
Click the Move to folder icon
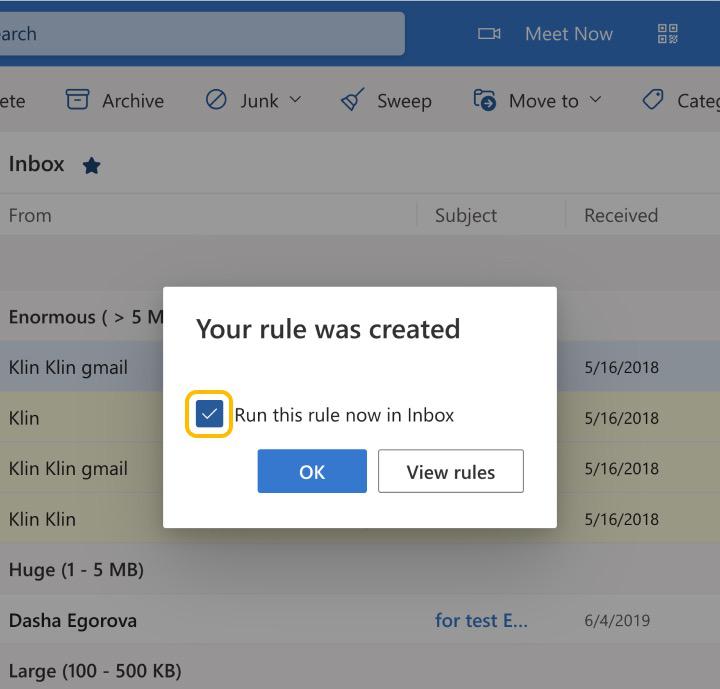pos(484,100)
